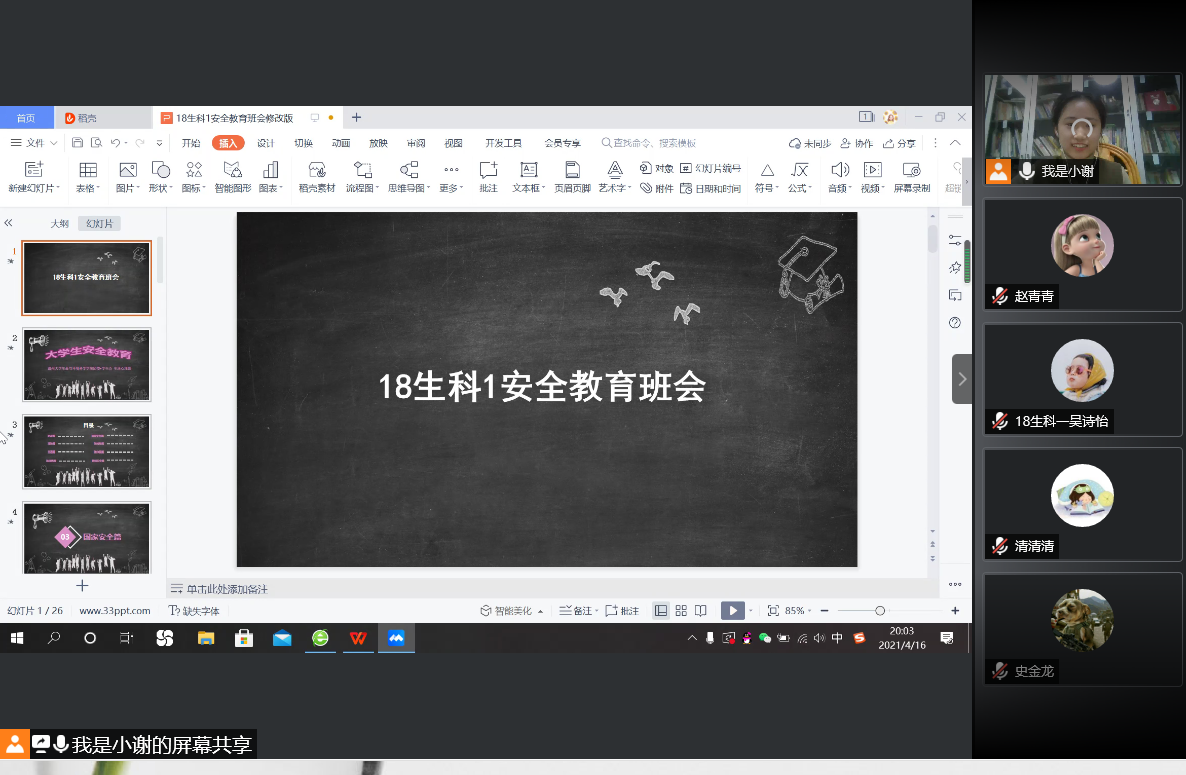
Task: Insert a table with the 表格 icon
Action: click(x=88, y=170)
